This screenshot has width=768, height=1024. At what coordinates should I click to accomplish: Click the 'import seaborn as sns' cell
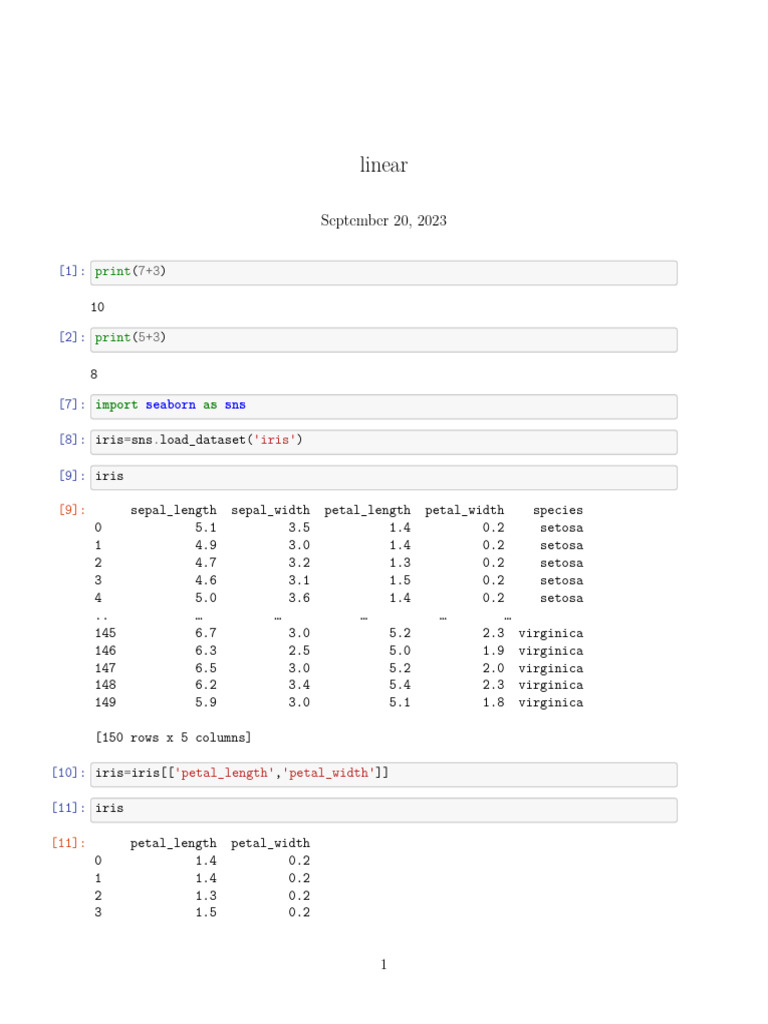pyautogui.click(x=383, y=406)
